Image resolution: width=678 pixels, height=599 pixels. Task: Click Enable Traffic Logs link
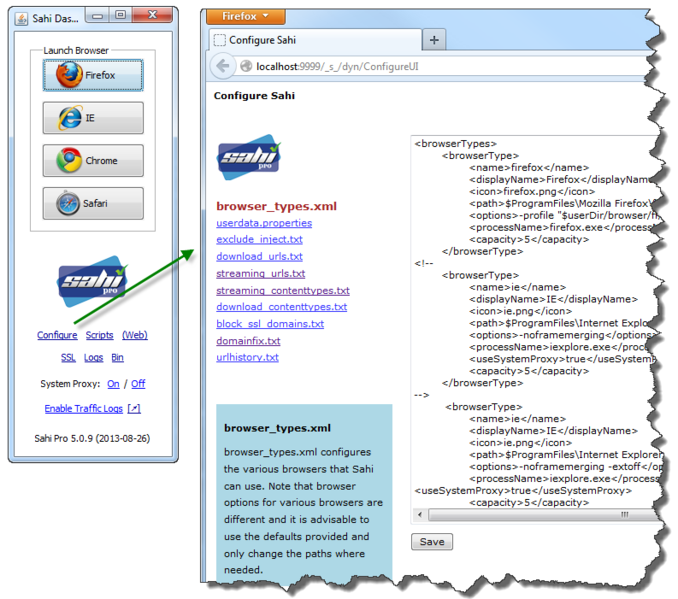[x=84, y=409]
